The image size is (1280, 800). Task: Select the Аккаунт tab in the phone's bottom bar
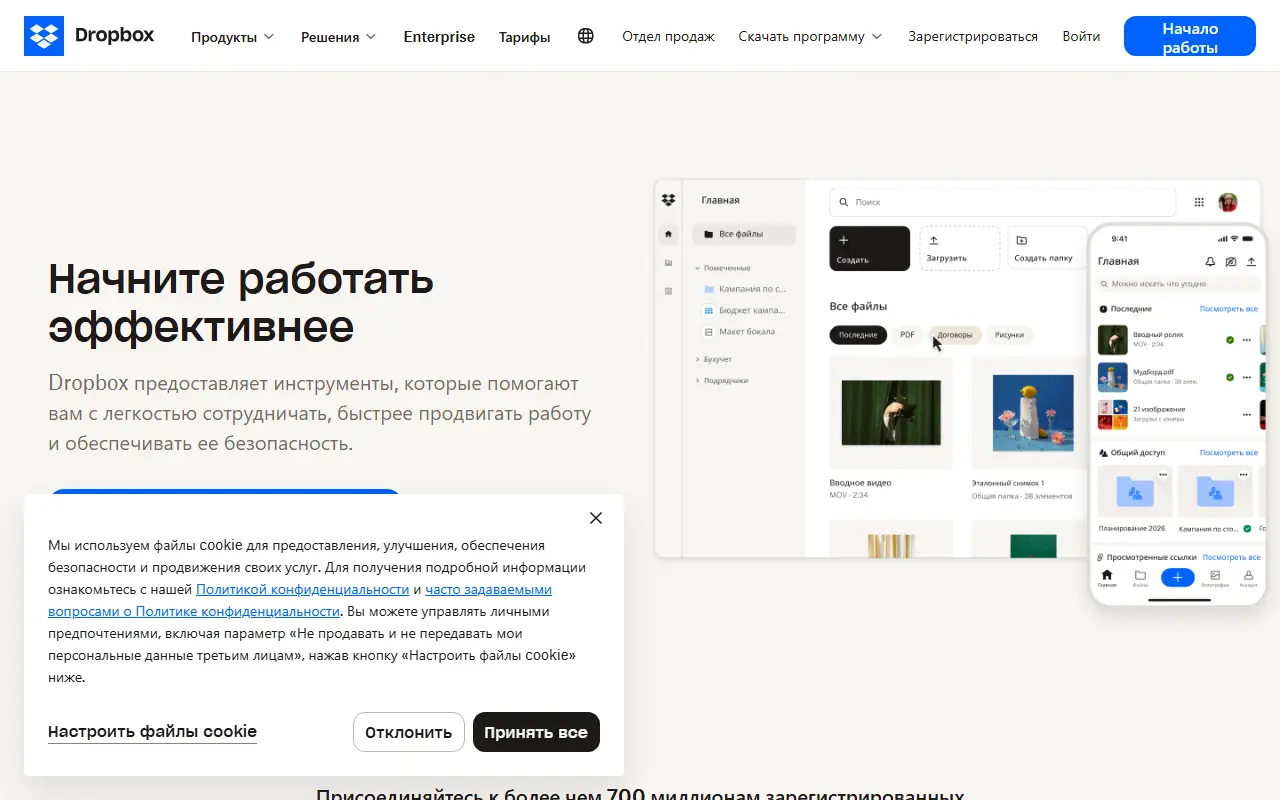(1248, 578)
